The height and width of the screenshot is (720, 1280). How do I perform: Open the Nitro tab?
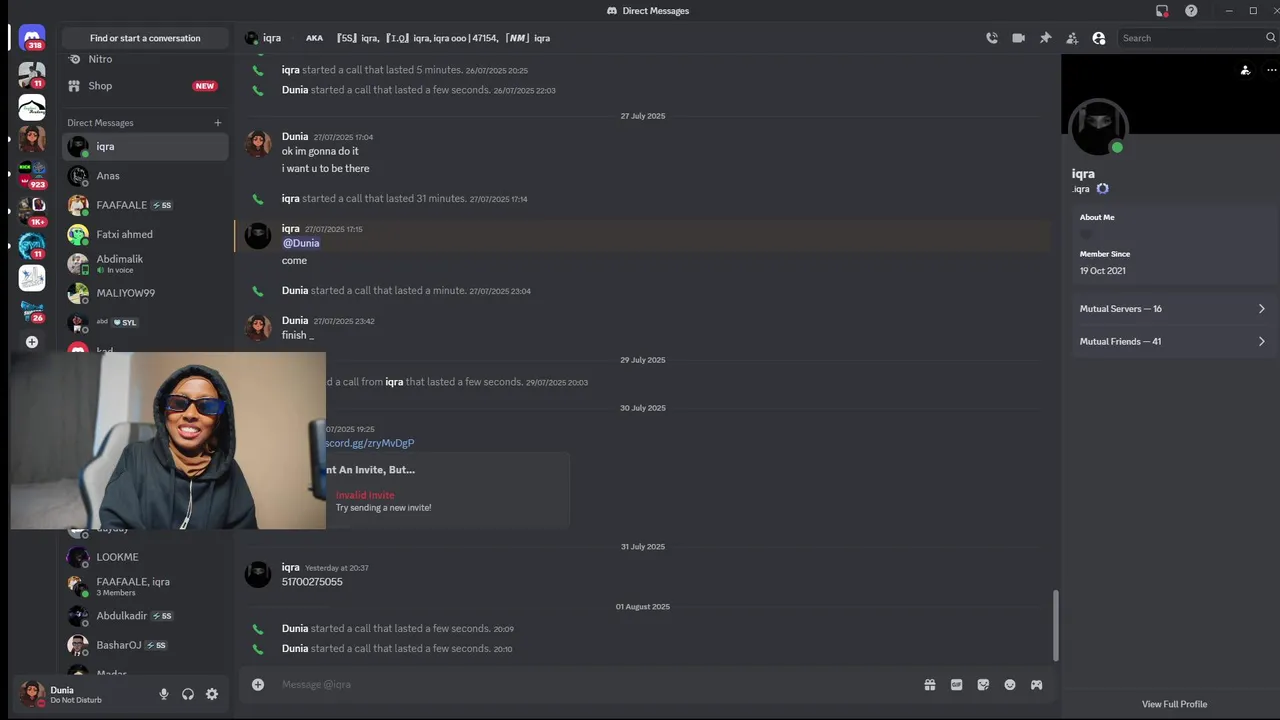click(x=145, y=60)
